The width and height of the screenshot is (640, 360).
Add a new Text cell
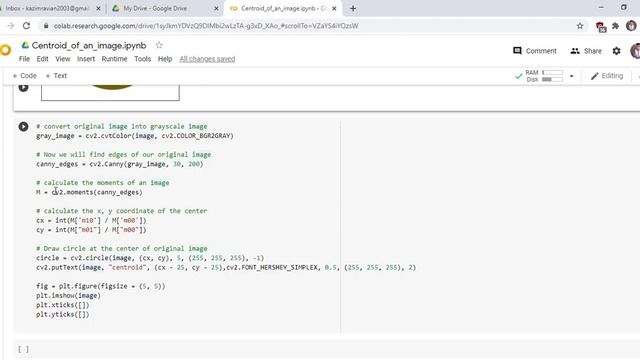[56, 76]
